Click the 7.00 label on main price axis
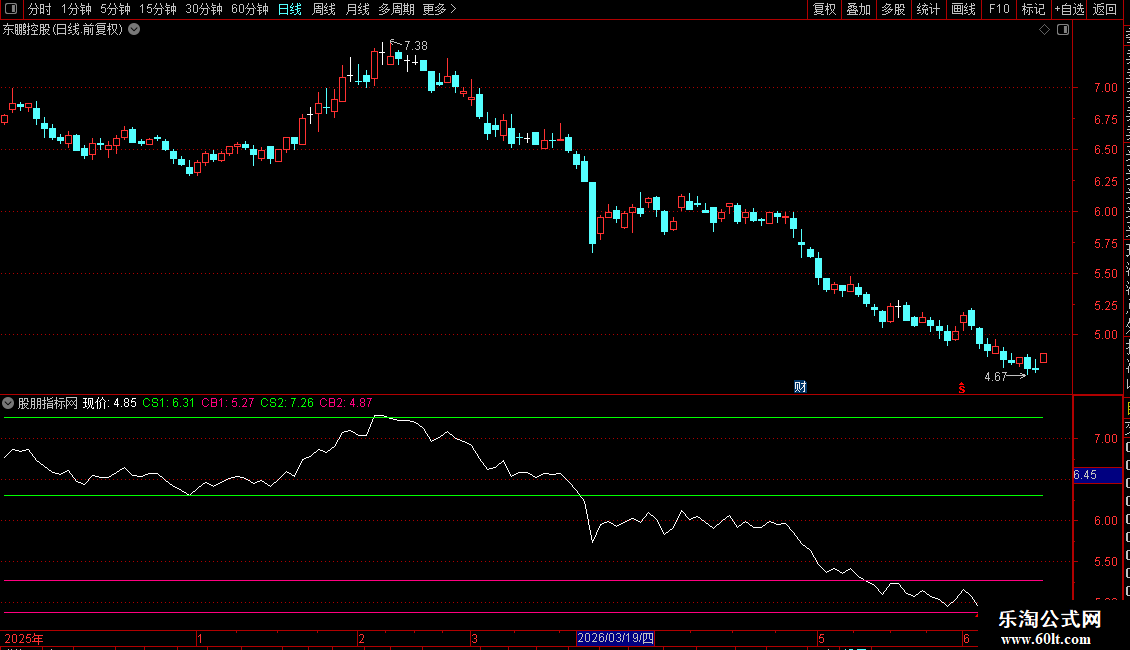This screenshot has height=650, width=1130. pos(1105,88)
